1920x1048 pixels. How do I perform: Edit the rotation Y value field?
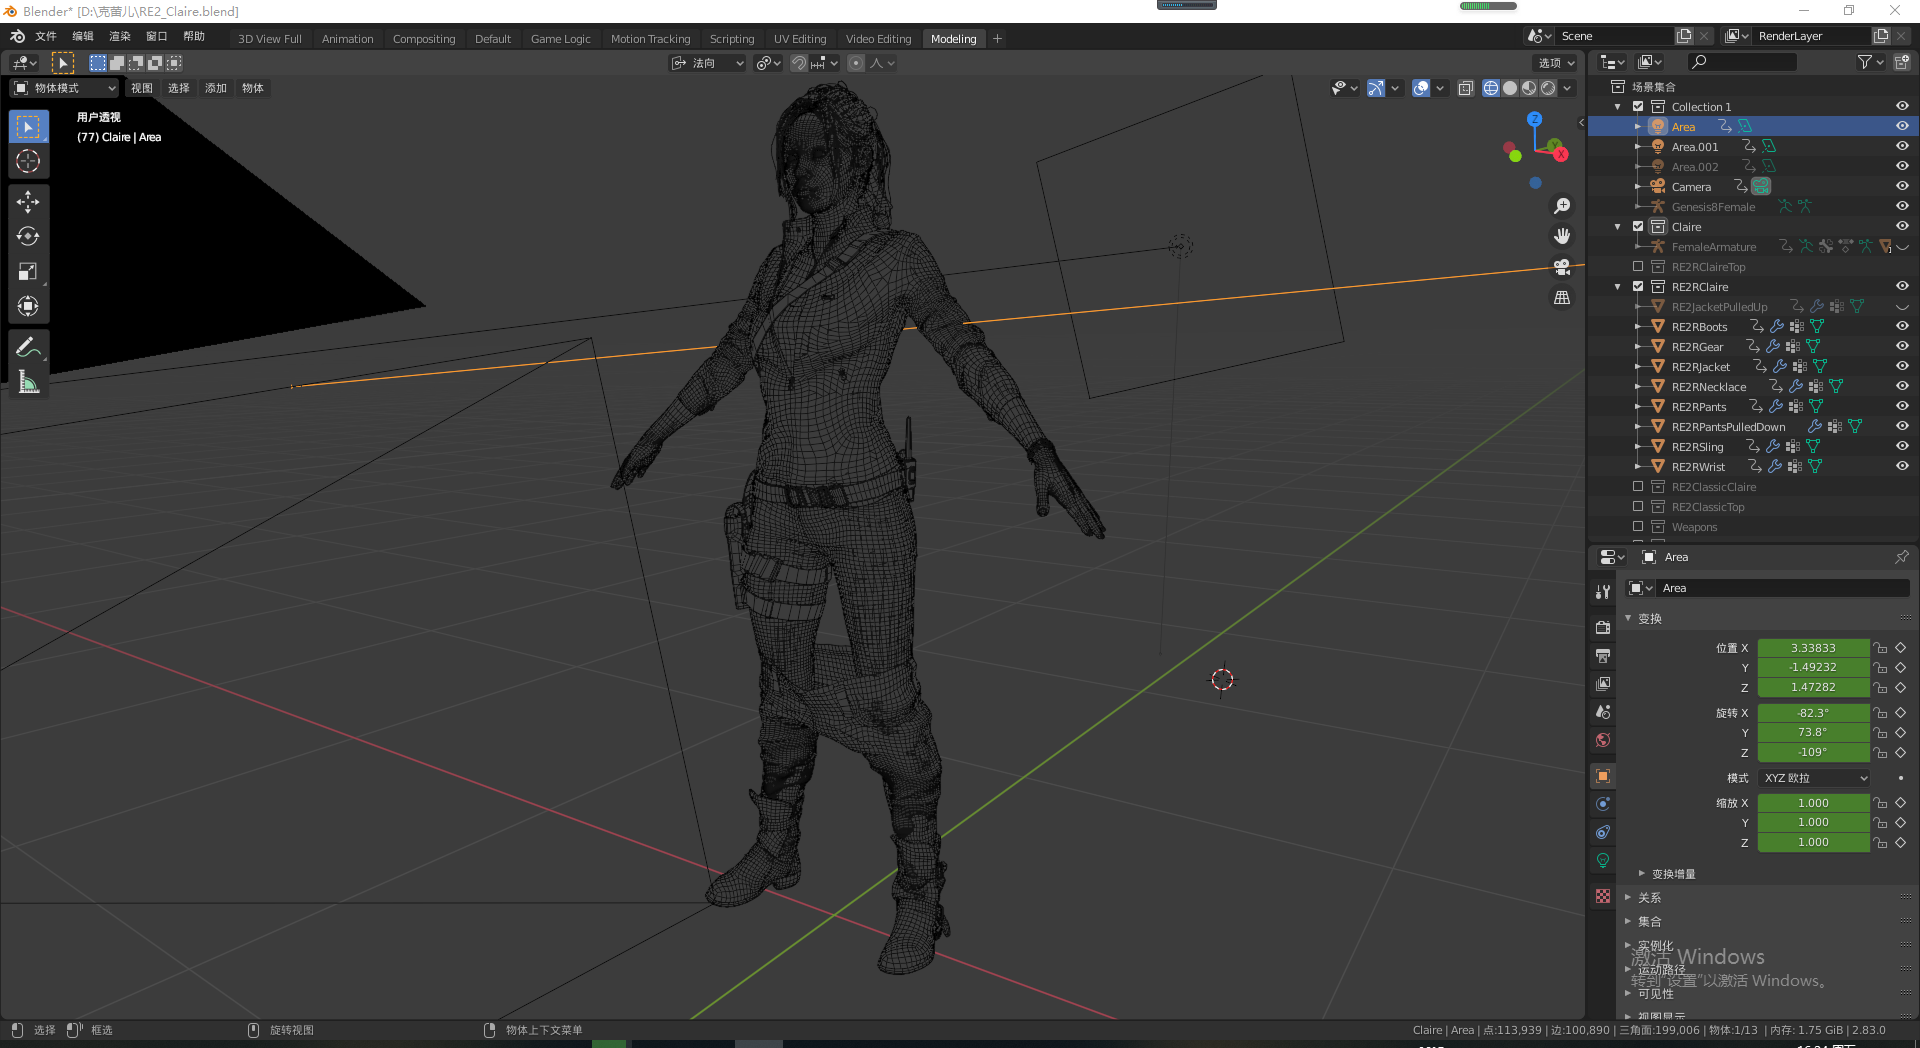(1813, 732)
